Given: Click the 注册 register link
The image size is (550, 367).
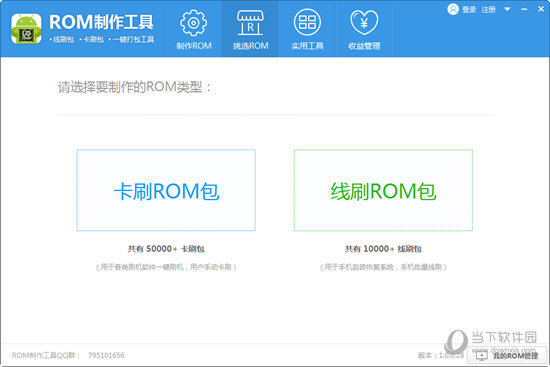Looking at the screenshot, I should click(489, 9).
